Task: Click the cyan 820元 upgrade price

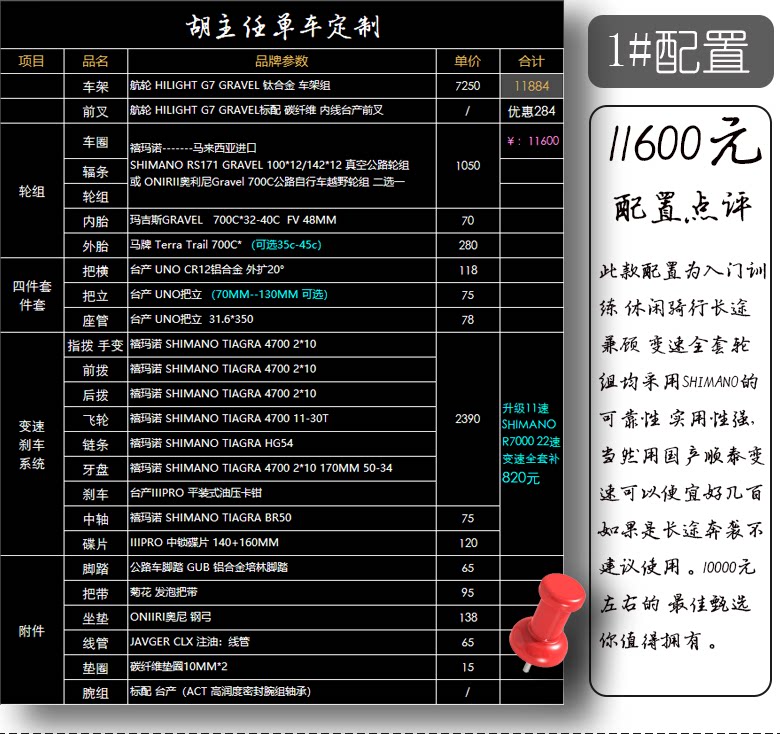Action: click(521, 478)
